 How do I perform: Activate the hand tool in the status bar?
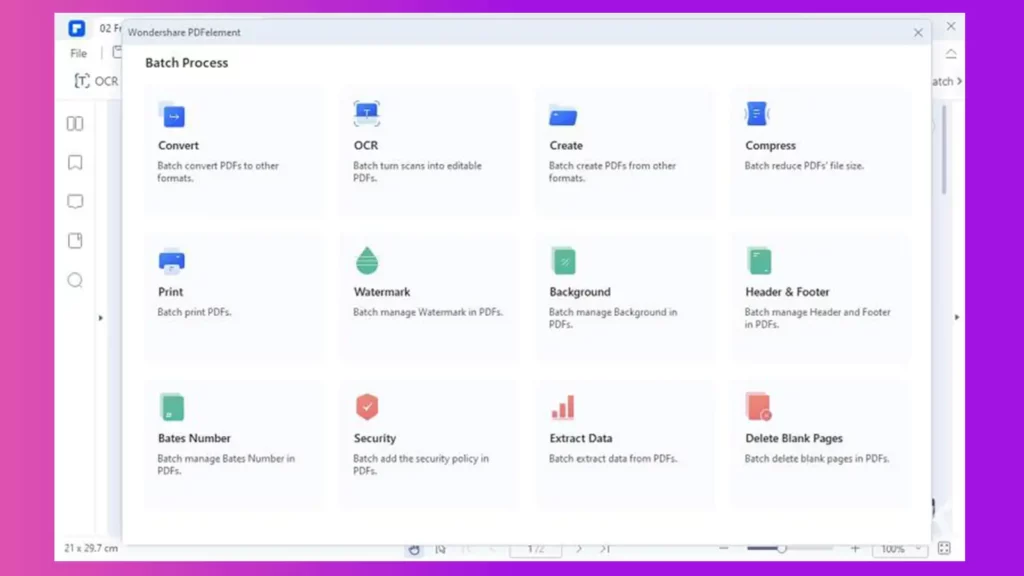(x=414, y=549)
